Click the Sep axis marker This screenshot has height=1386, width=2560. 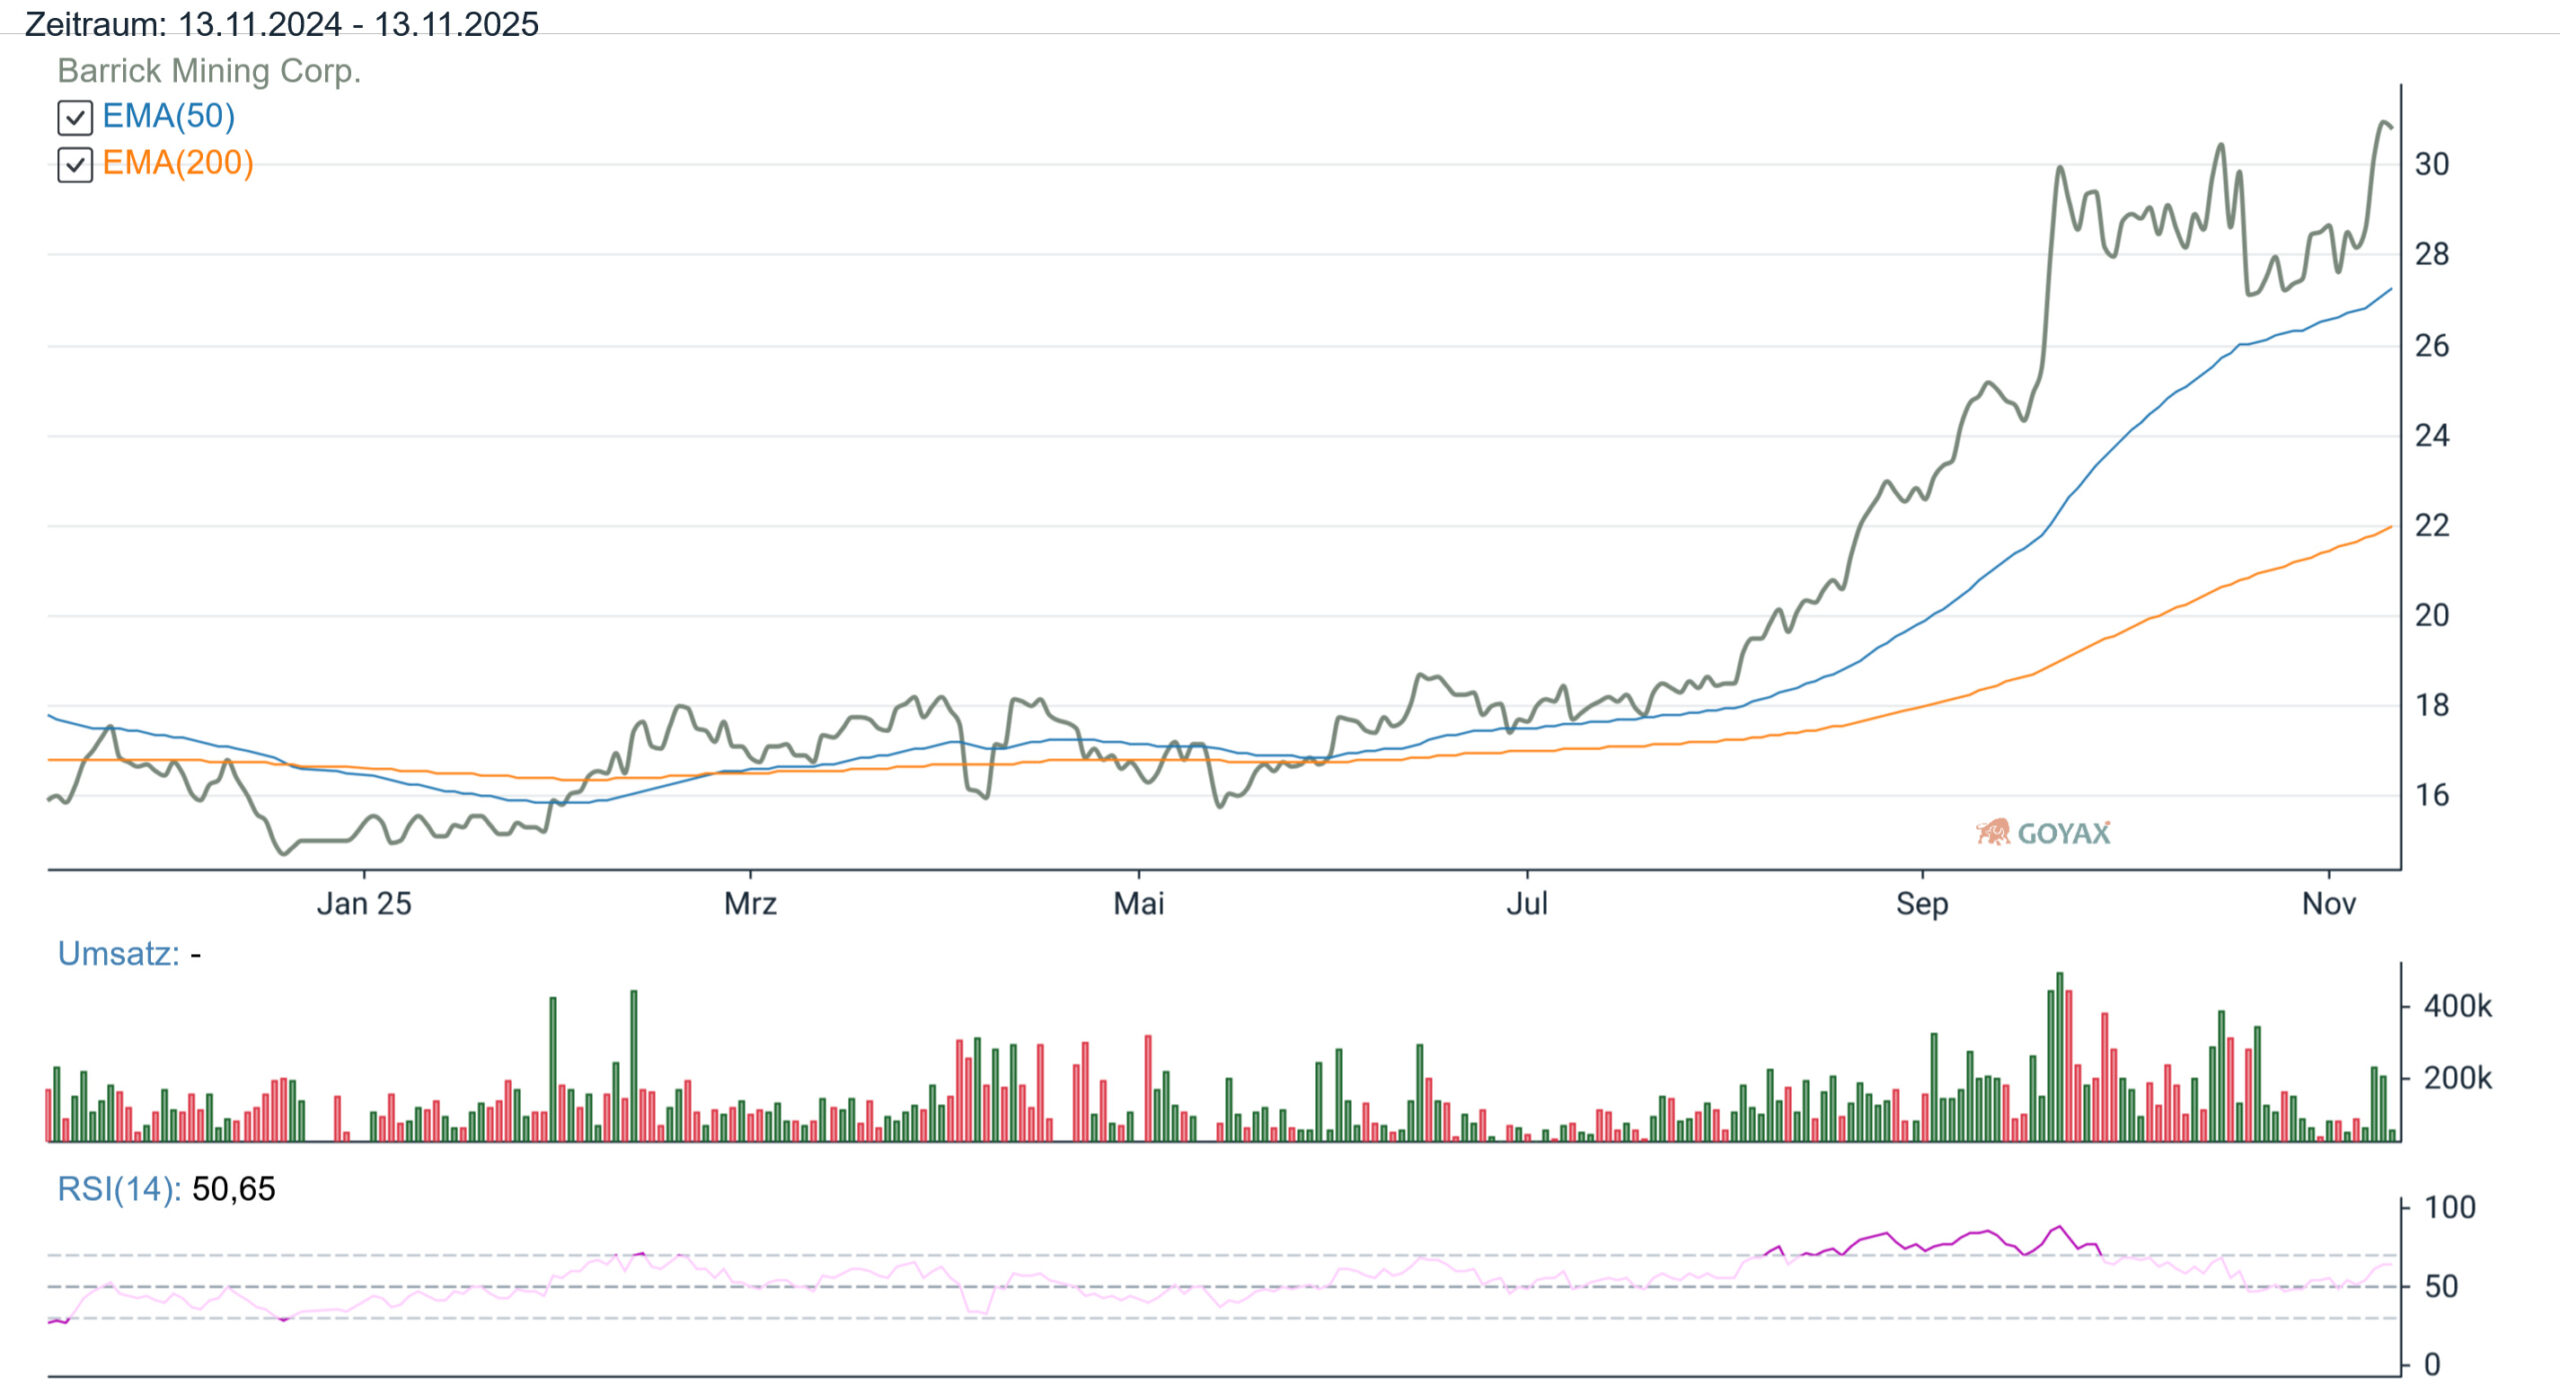(1921, 904)
